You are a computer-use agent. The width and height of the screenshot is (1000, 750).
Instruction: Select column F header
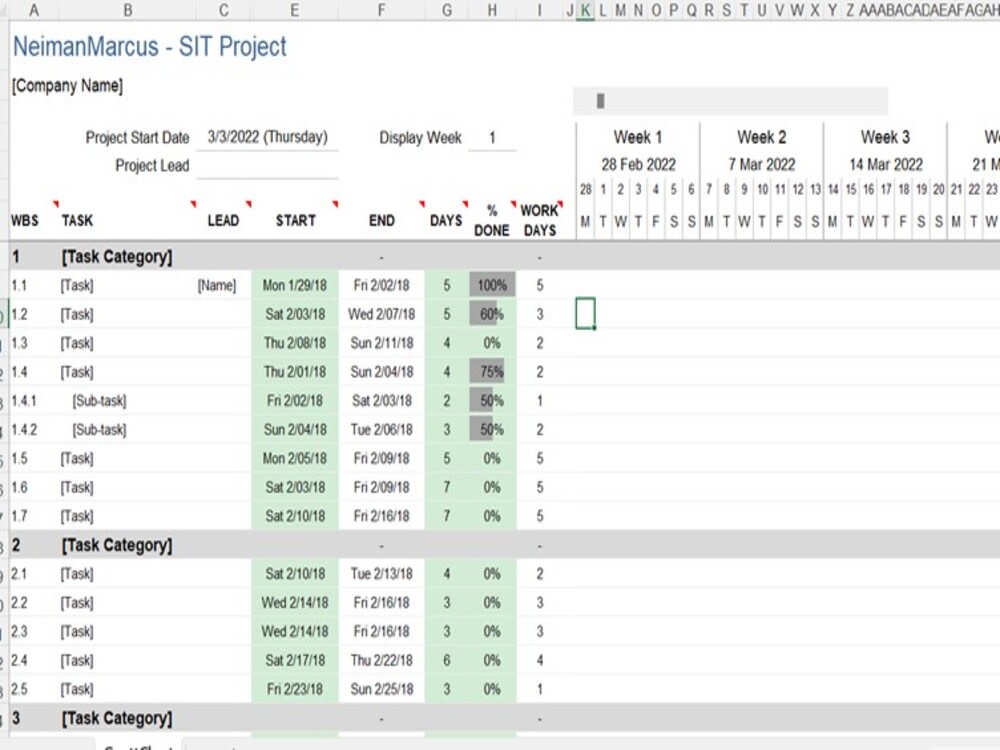pyautogui.click(x=381, y=10)
